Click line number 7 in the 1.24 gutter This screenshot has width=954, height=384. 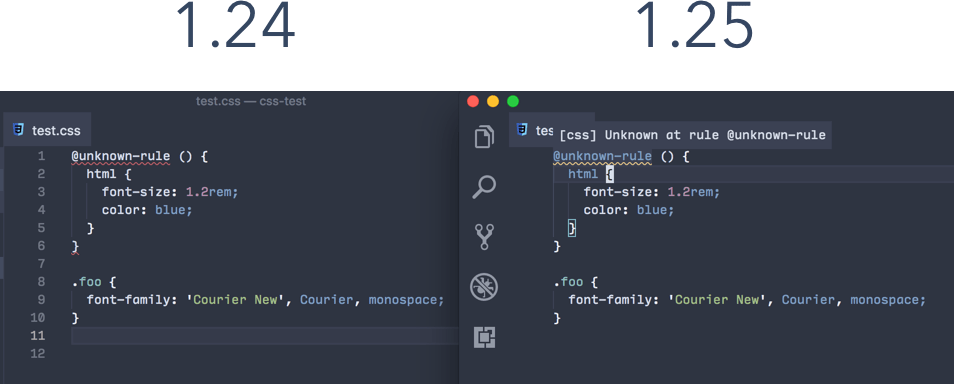coord(41,264)
